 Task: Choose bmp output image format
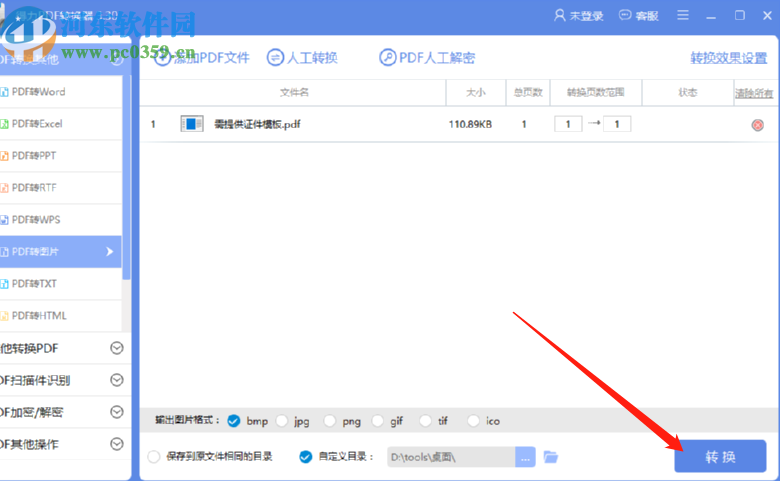pyautogui.click(x=234, y=421)
